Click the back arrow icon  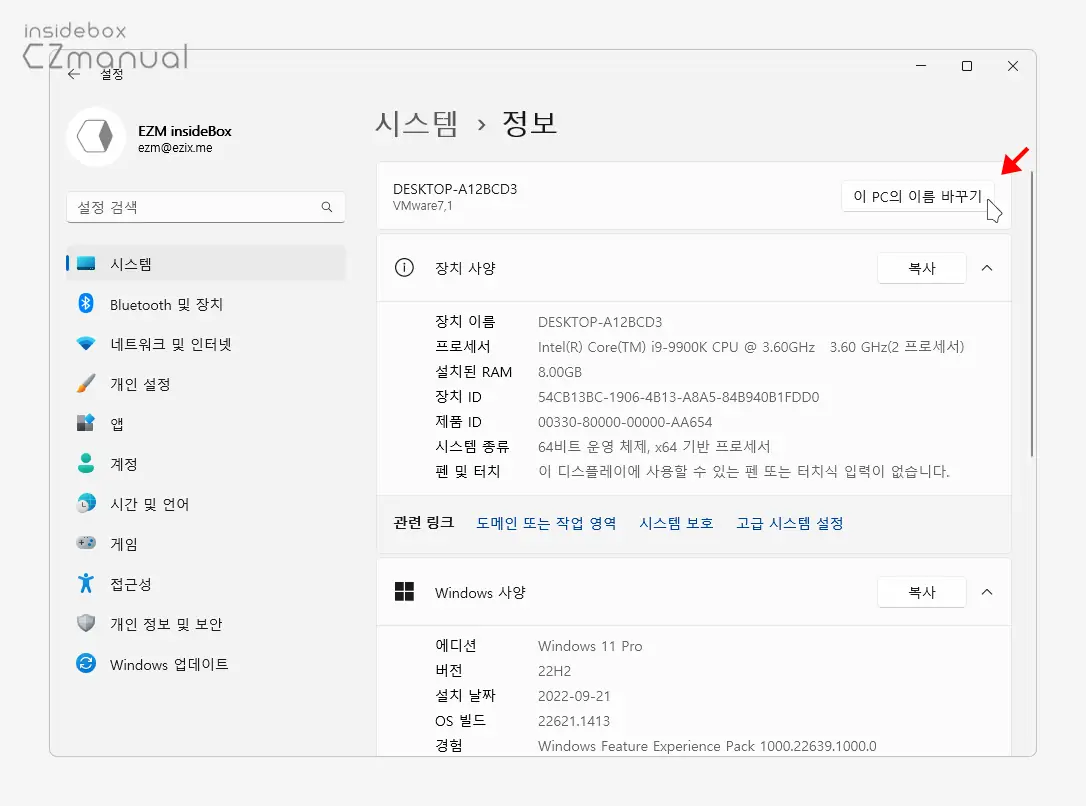73,73
